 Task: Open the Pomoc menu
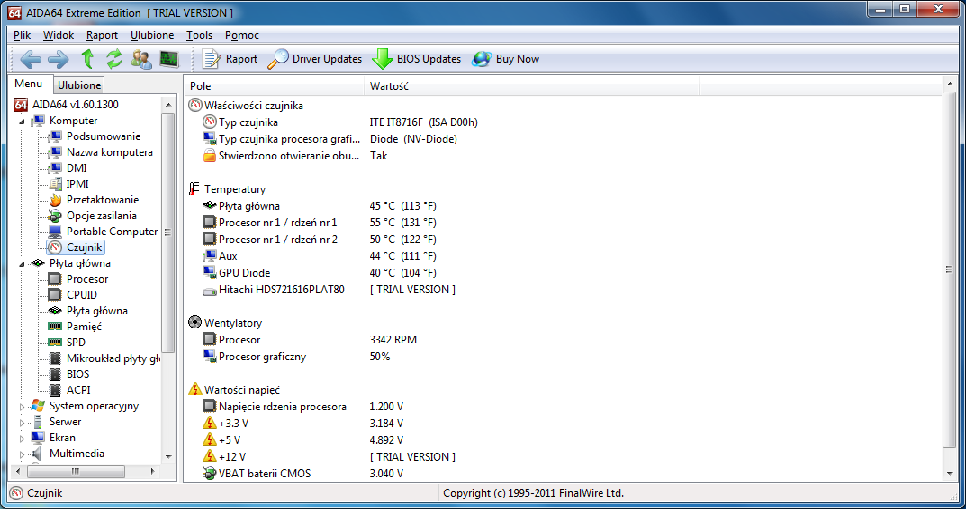pyautogui.click(x=241, y=35)
